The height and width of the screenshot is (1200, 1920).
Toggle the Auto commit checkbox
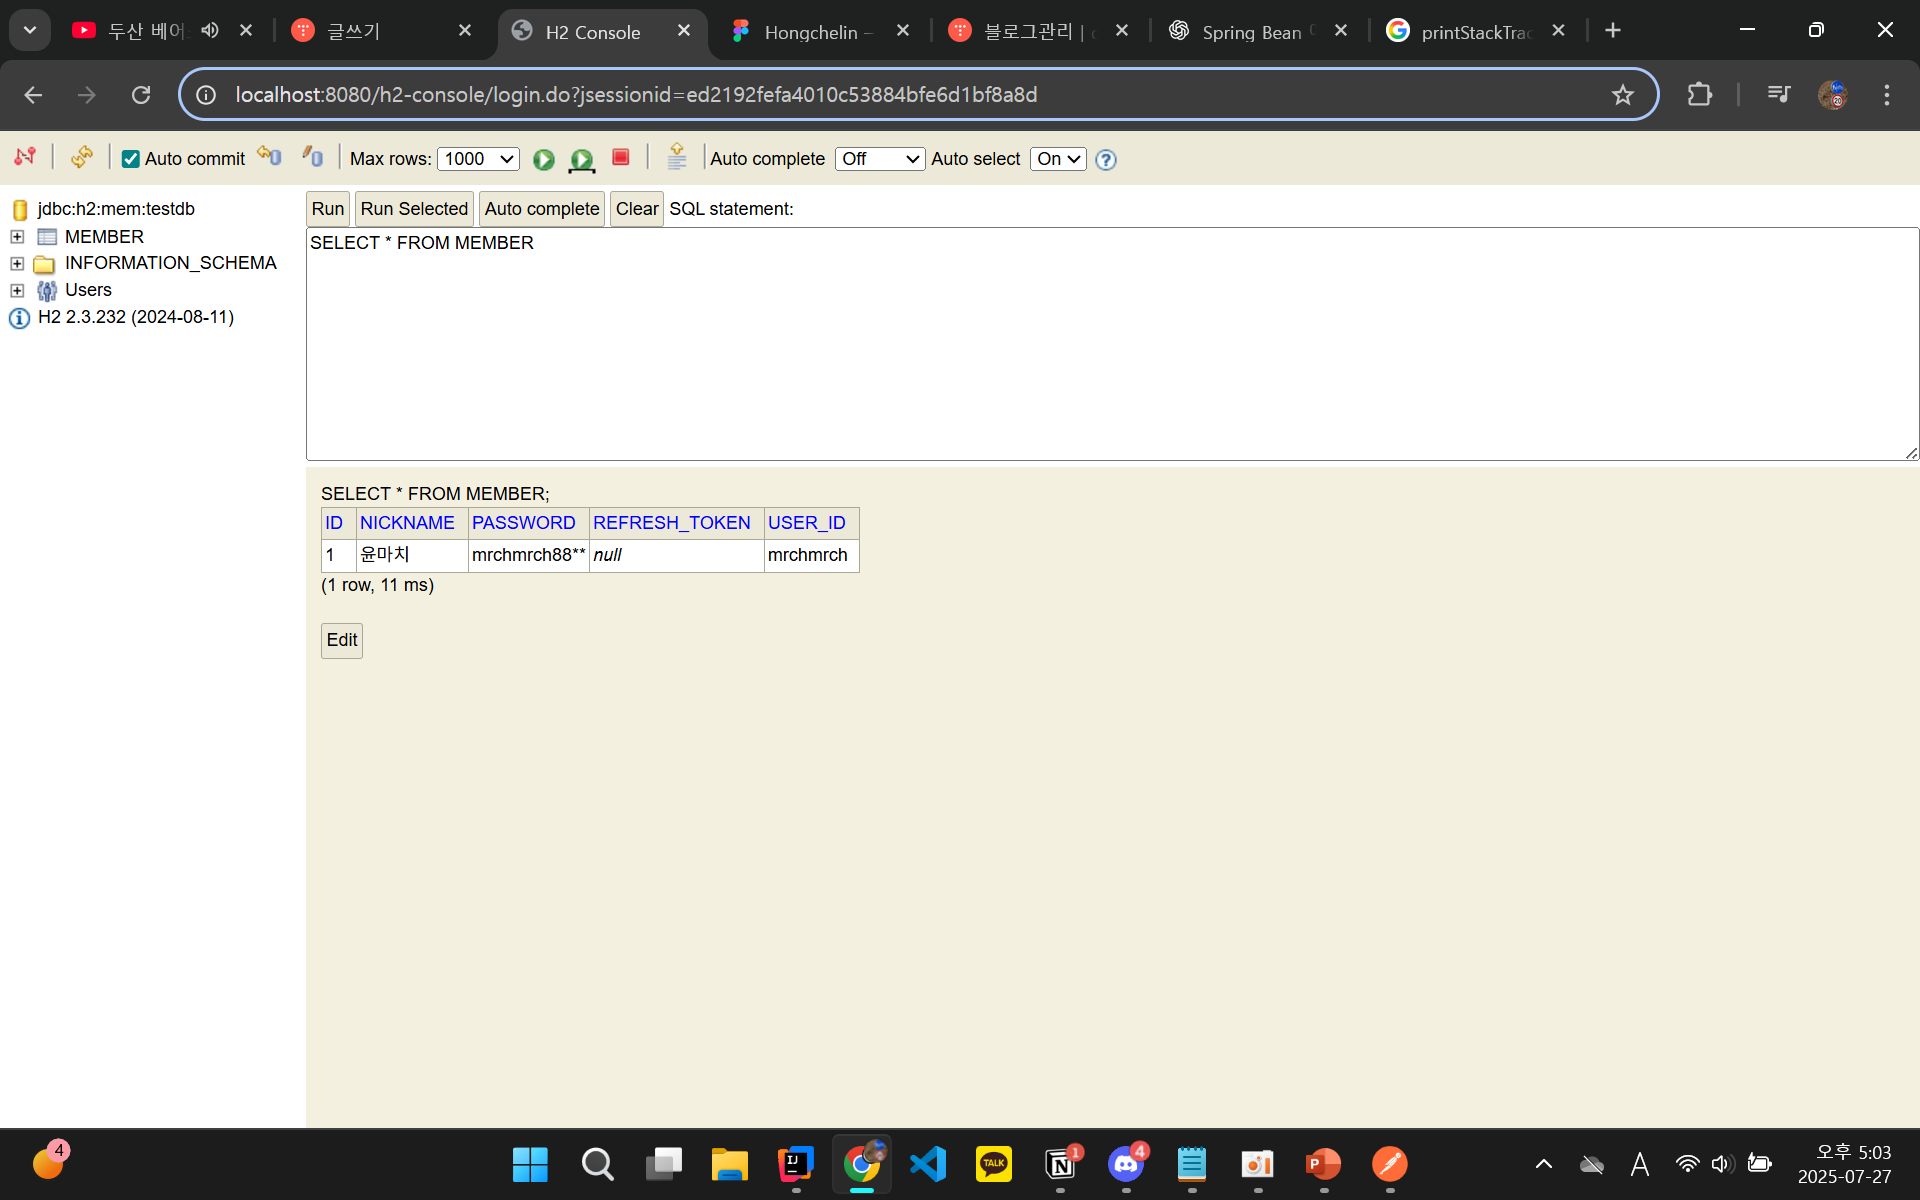click(131, 159)
